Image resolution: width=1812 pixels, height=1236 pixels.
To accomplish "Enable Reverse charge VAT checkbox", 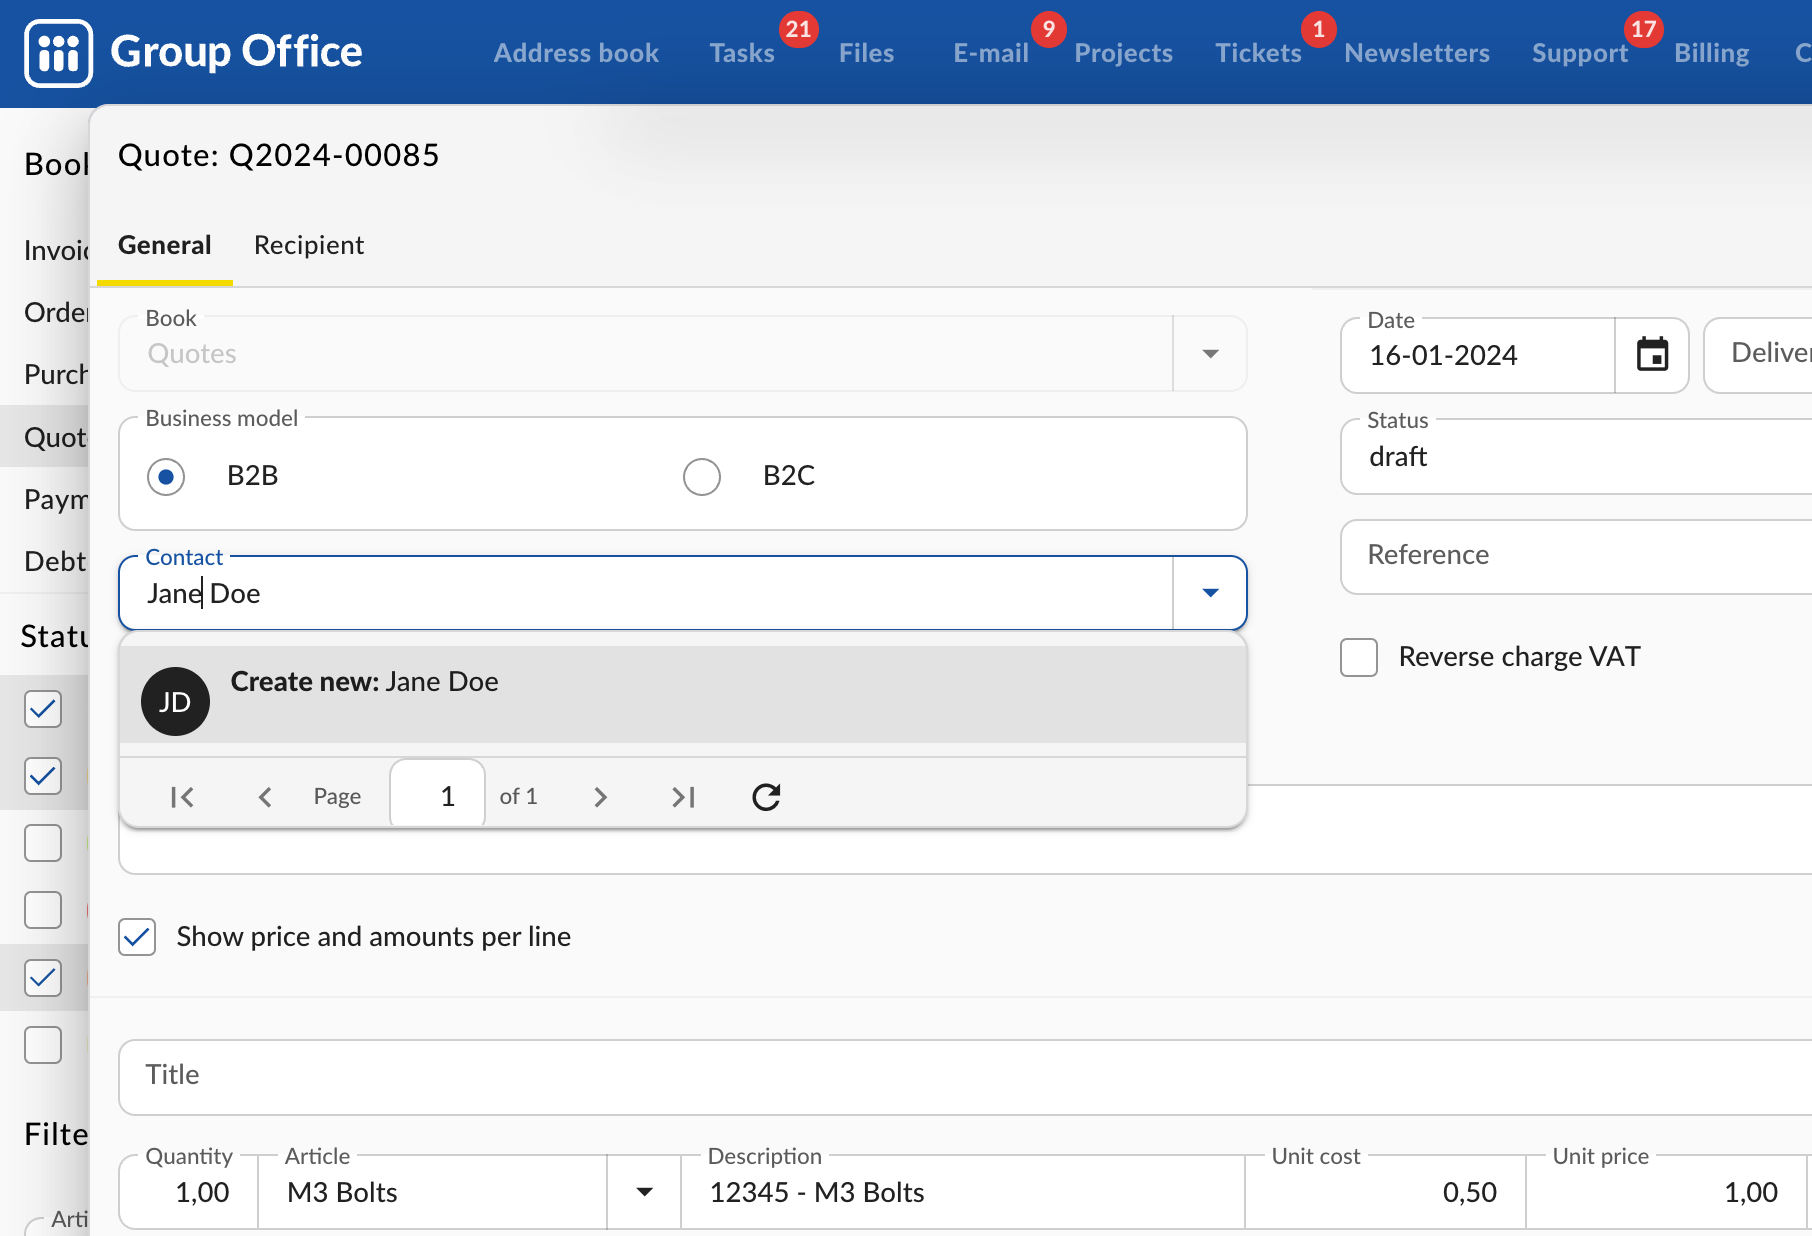I will pos(1359,658).
